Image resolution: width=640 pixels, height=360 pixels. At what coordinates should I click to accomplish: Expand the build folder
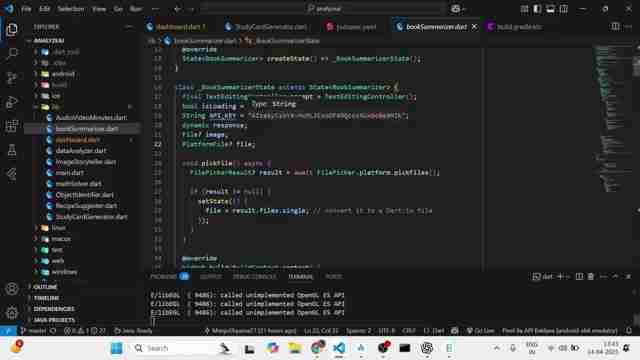[59, 85]
